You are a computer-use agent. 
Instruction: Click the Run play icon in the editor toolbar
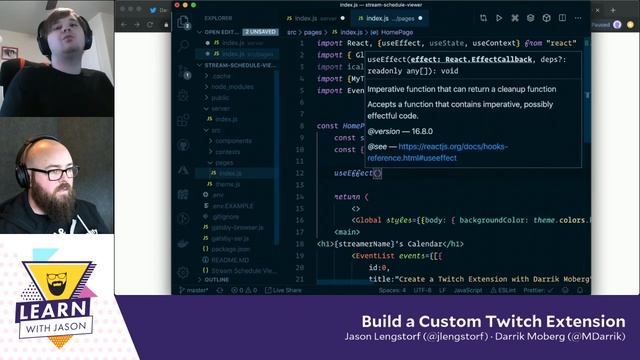pyautogui.click(x=499, y=18)
